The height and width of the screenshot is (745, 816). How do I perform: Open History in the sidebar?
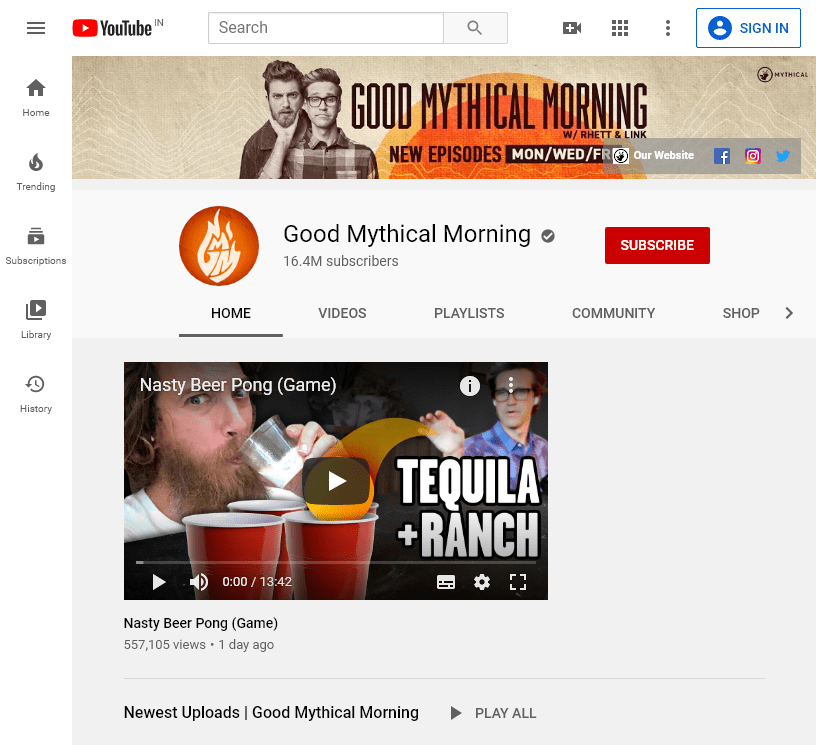(x=36, y=394)
